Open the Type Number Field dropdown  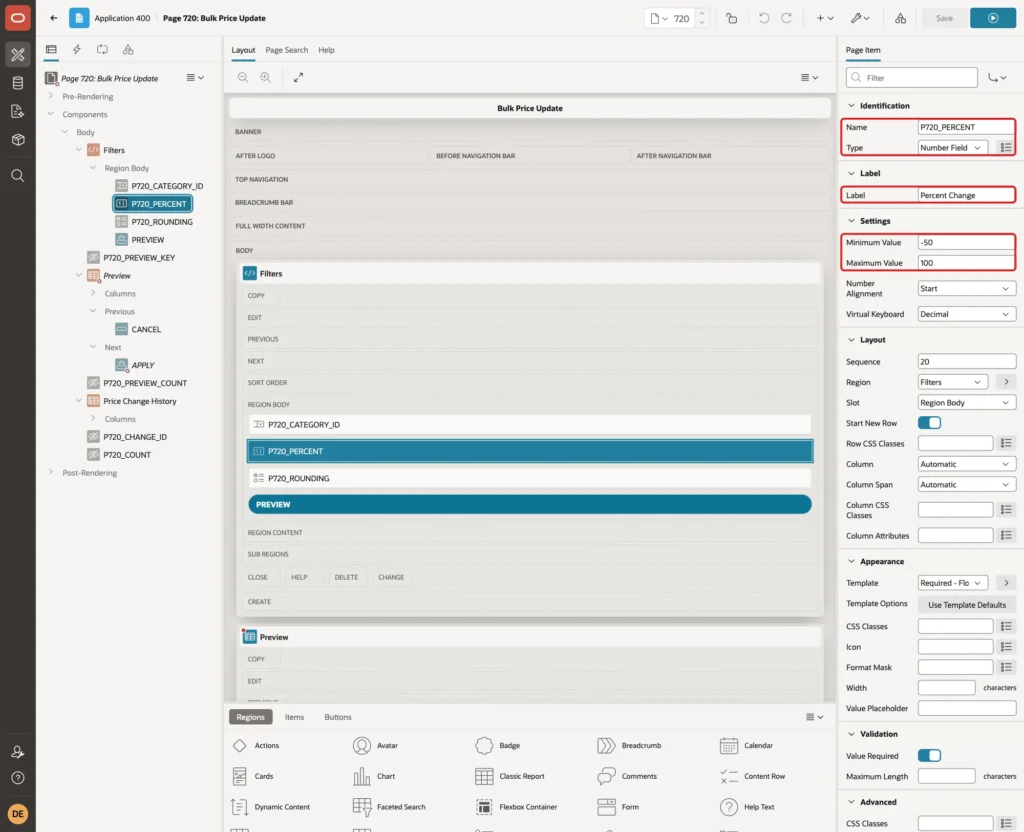tap(952, 148)
